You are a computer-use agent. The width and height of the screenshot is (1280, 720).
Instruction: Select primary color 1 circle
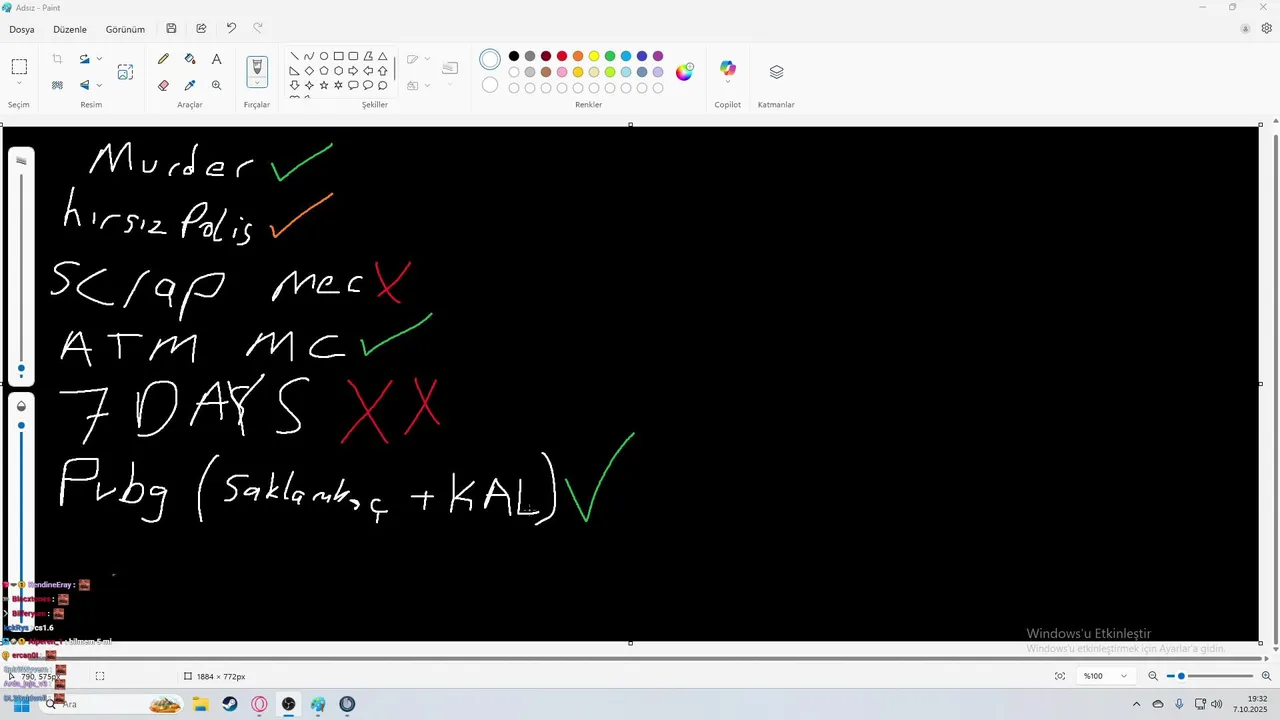(490, 60)
